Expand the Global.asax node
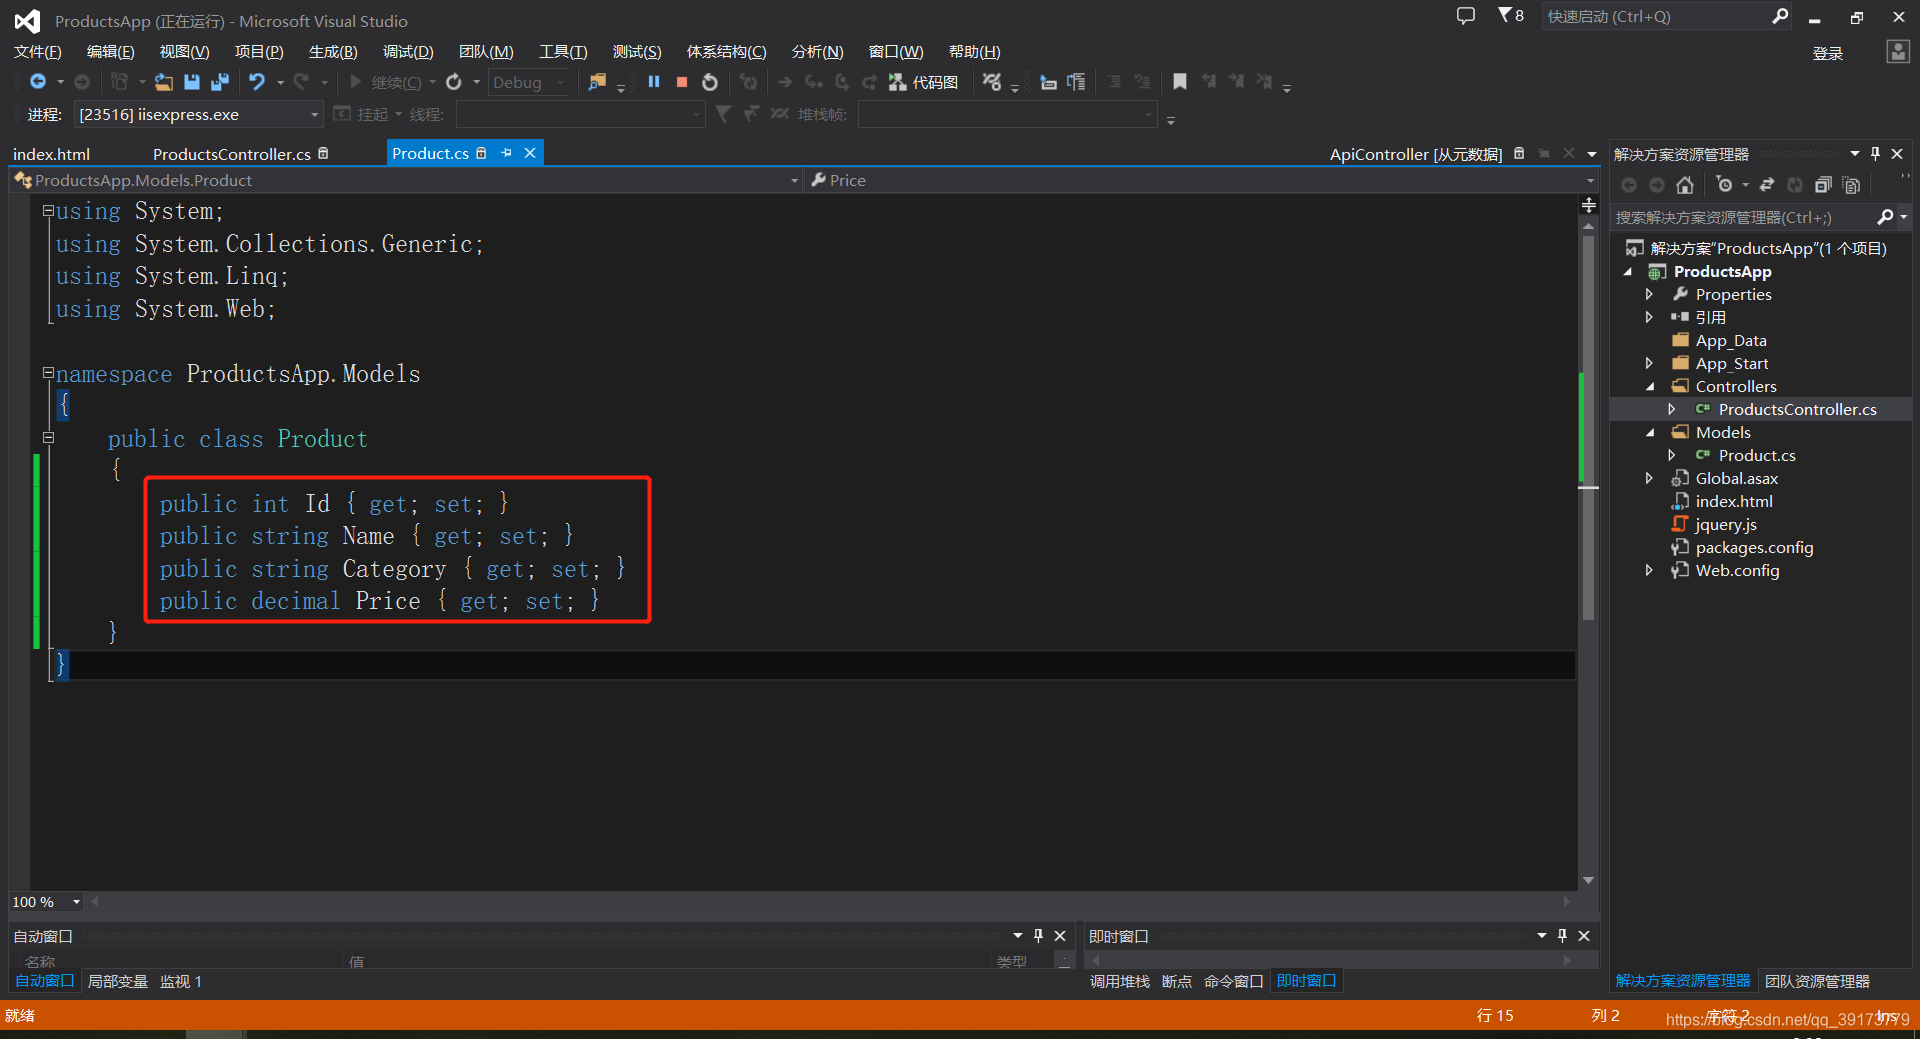 pyautogui.click(x=1649, y=478)
